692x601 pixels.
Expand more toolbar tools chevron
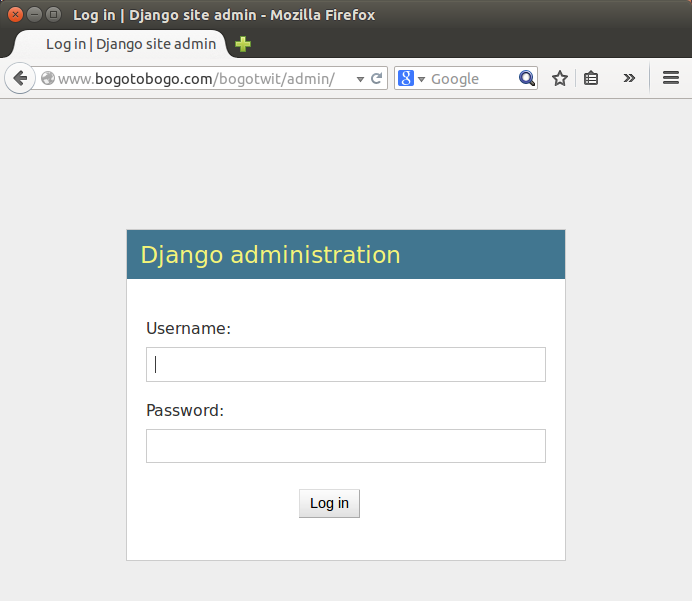(629, 79)
